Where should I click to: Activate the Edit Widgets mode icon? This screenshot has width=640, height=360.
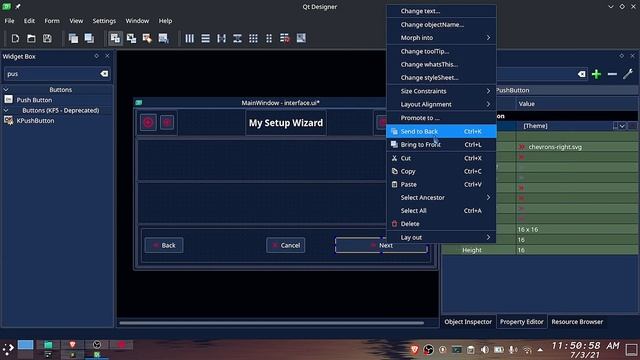[x=115, y=38]
